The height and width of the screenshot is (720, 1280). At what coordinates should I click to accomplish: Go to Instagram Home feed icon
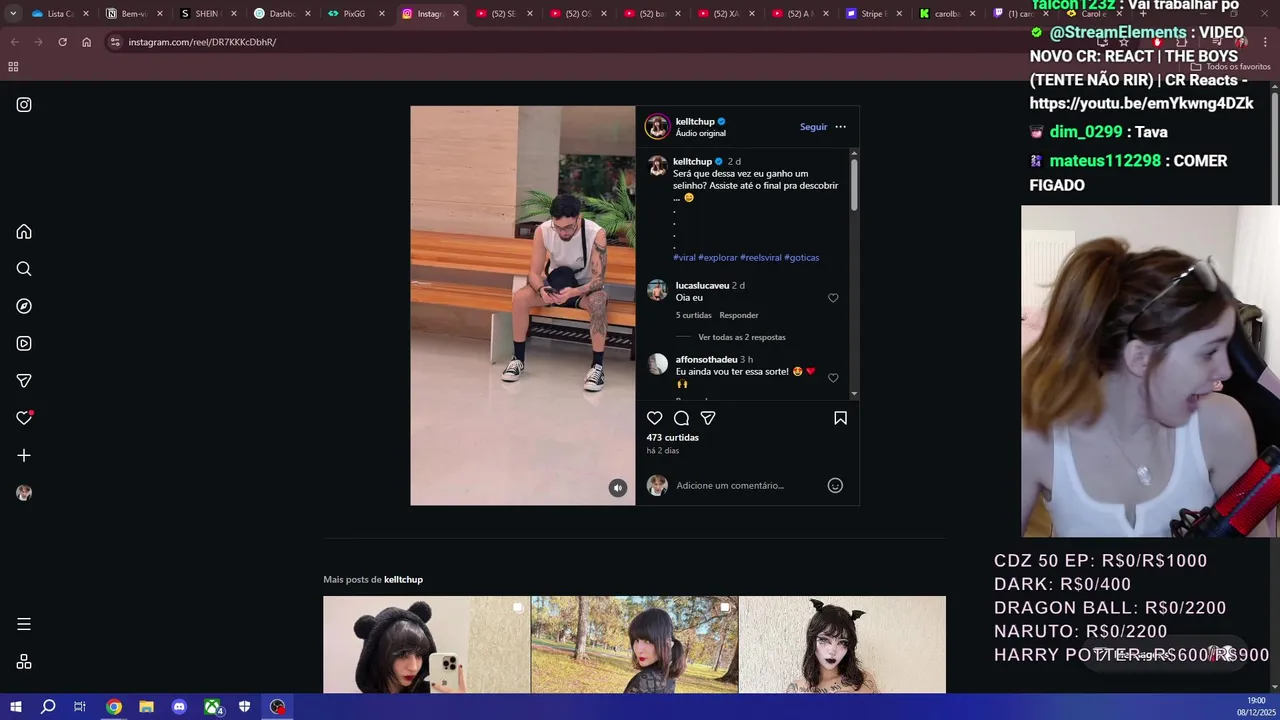pos(24,232)
